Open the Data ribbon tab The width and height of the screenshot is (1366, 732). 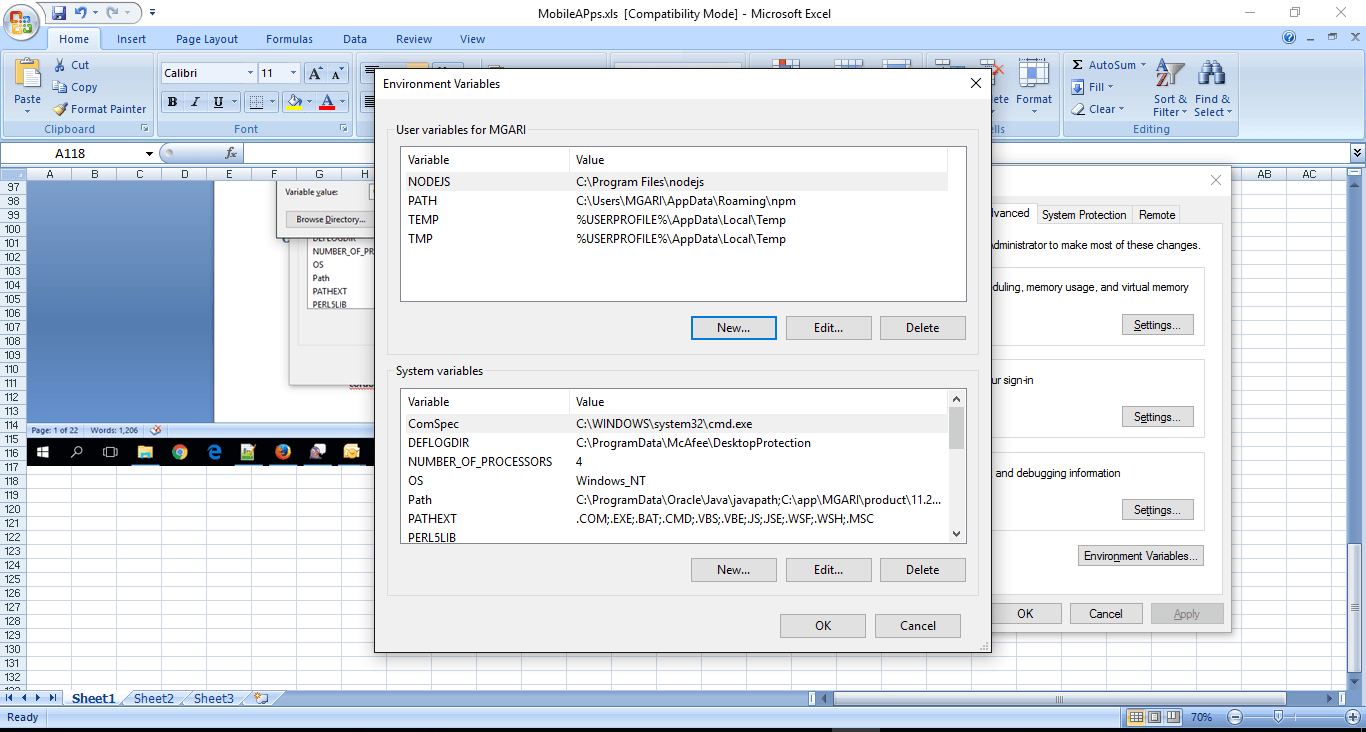(x=355, y=39)
